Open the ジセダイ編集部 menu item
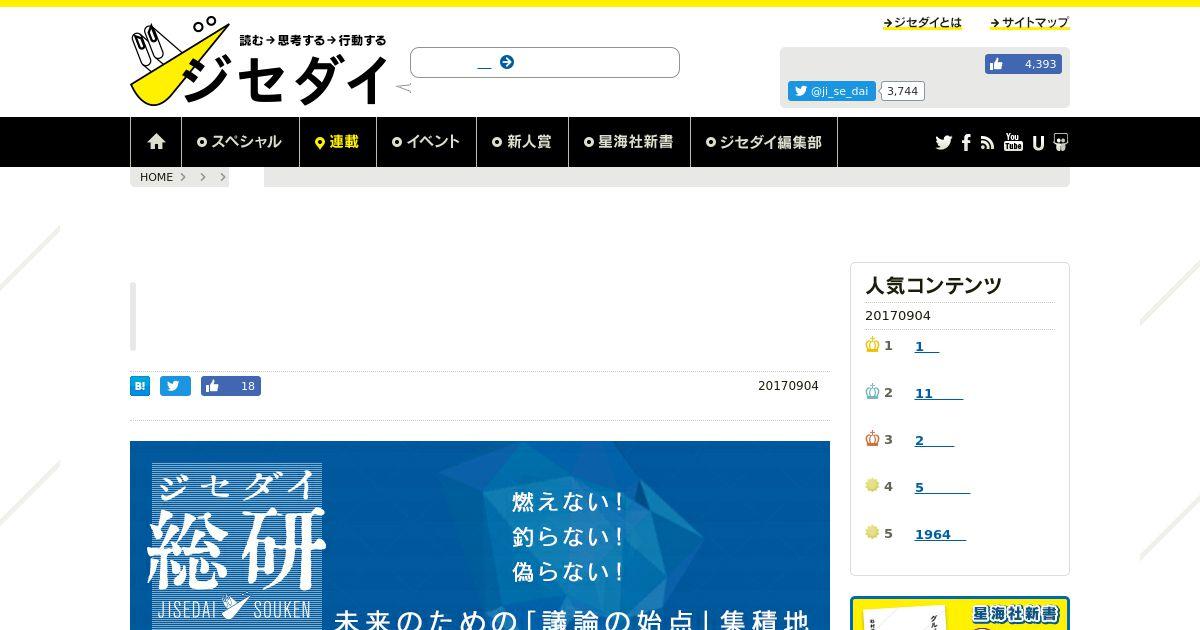This screenshot has width=1200, height=630. pos(764,142)
